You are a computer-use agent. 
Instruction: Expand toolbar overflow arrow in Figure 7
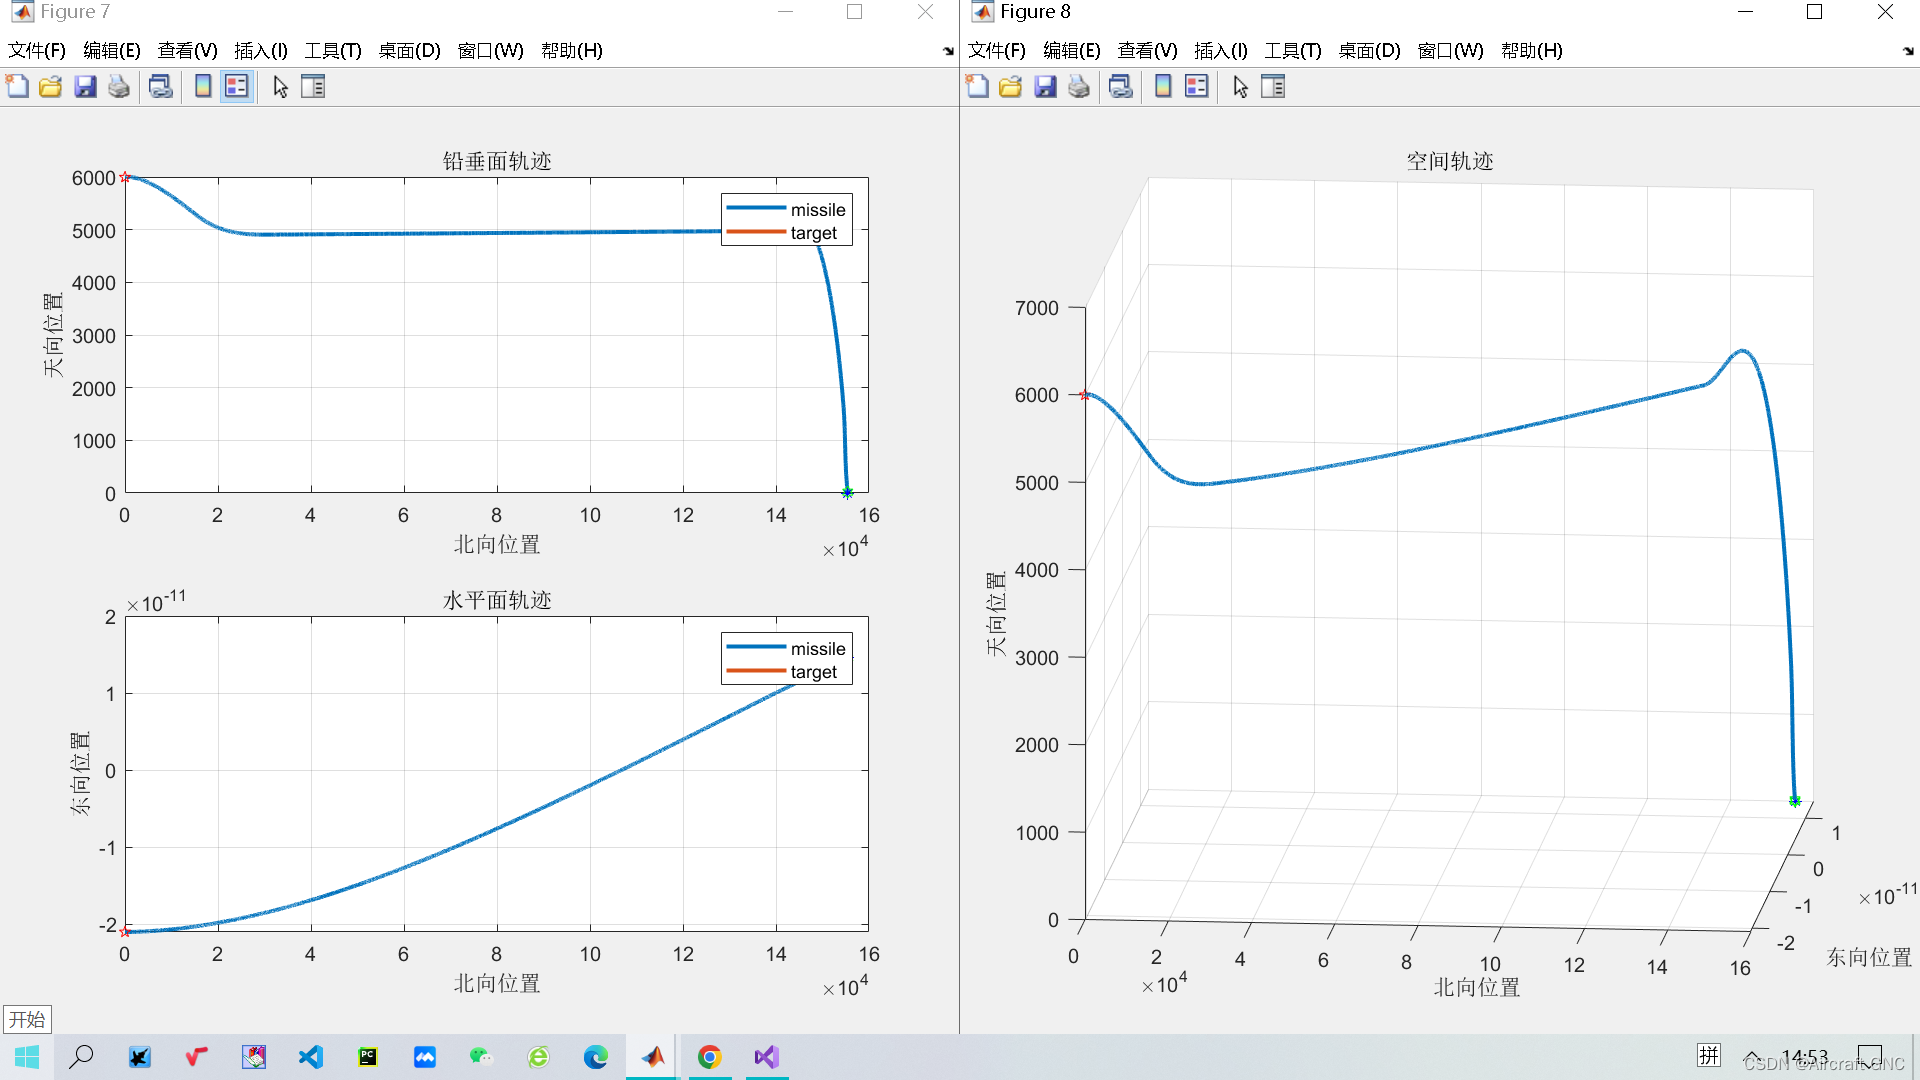(x=948, y=51)
